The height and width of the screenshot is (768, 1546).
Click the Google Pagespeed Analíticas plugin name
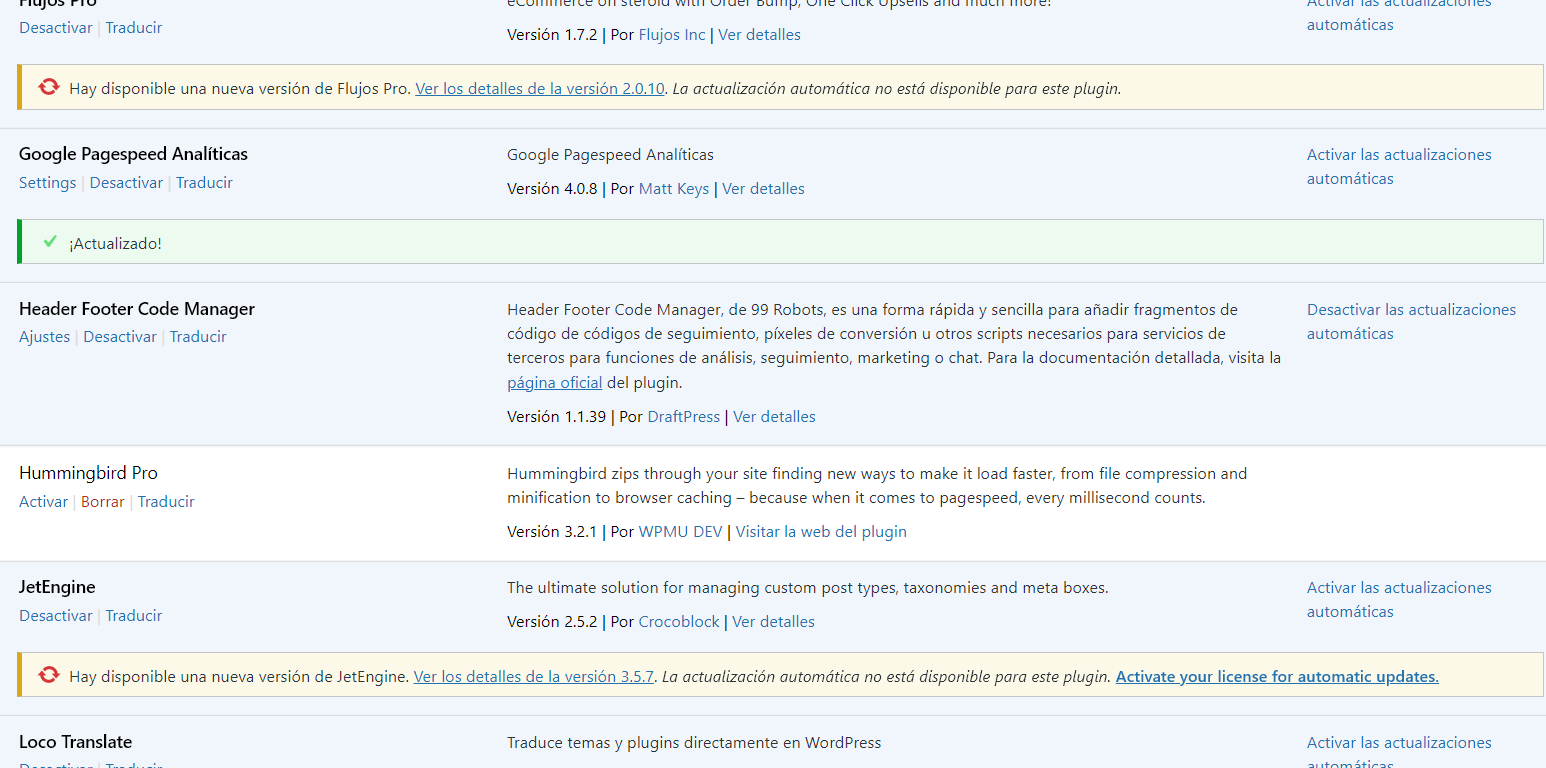pos(133,153)
